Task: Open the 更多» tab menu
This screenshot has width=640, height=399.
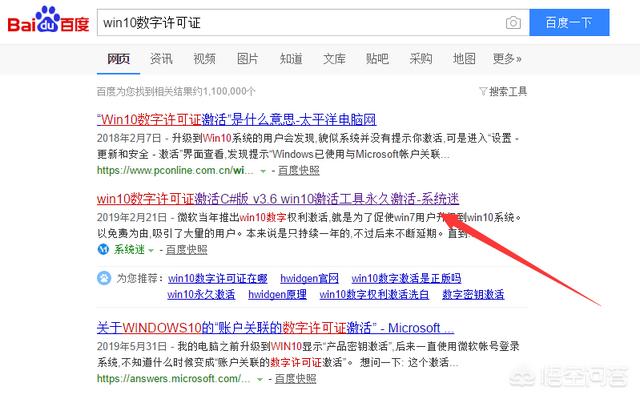Action: click(507, 59)
